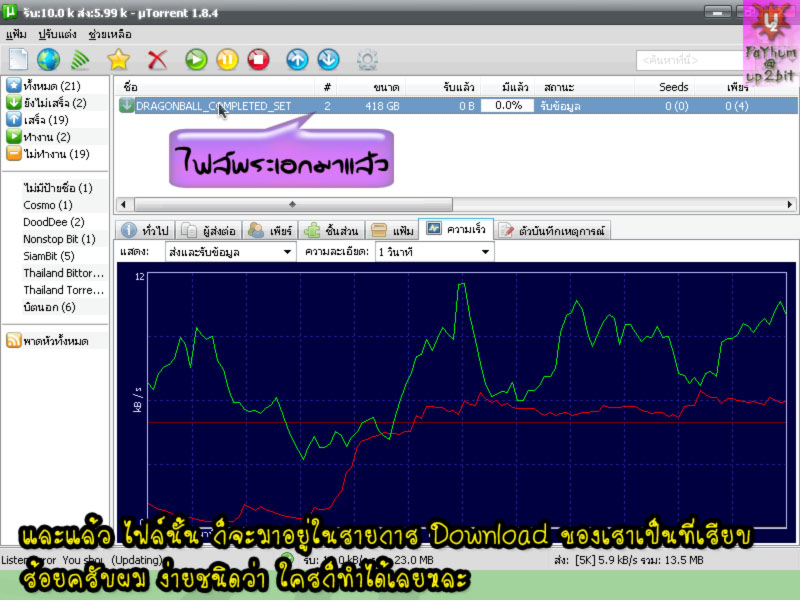Switch to the ความเร็ว tab

coord(456,229)
